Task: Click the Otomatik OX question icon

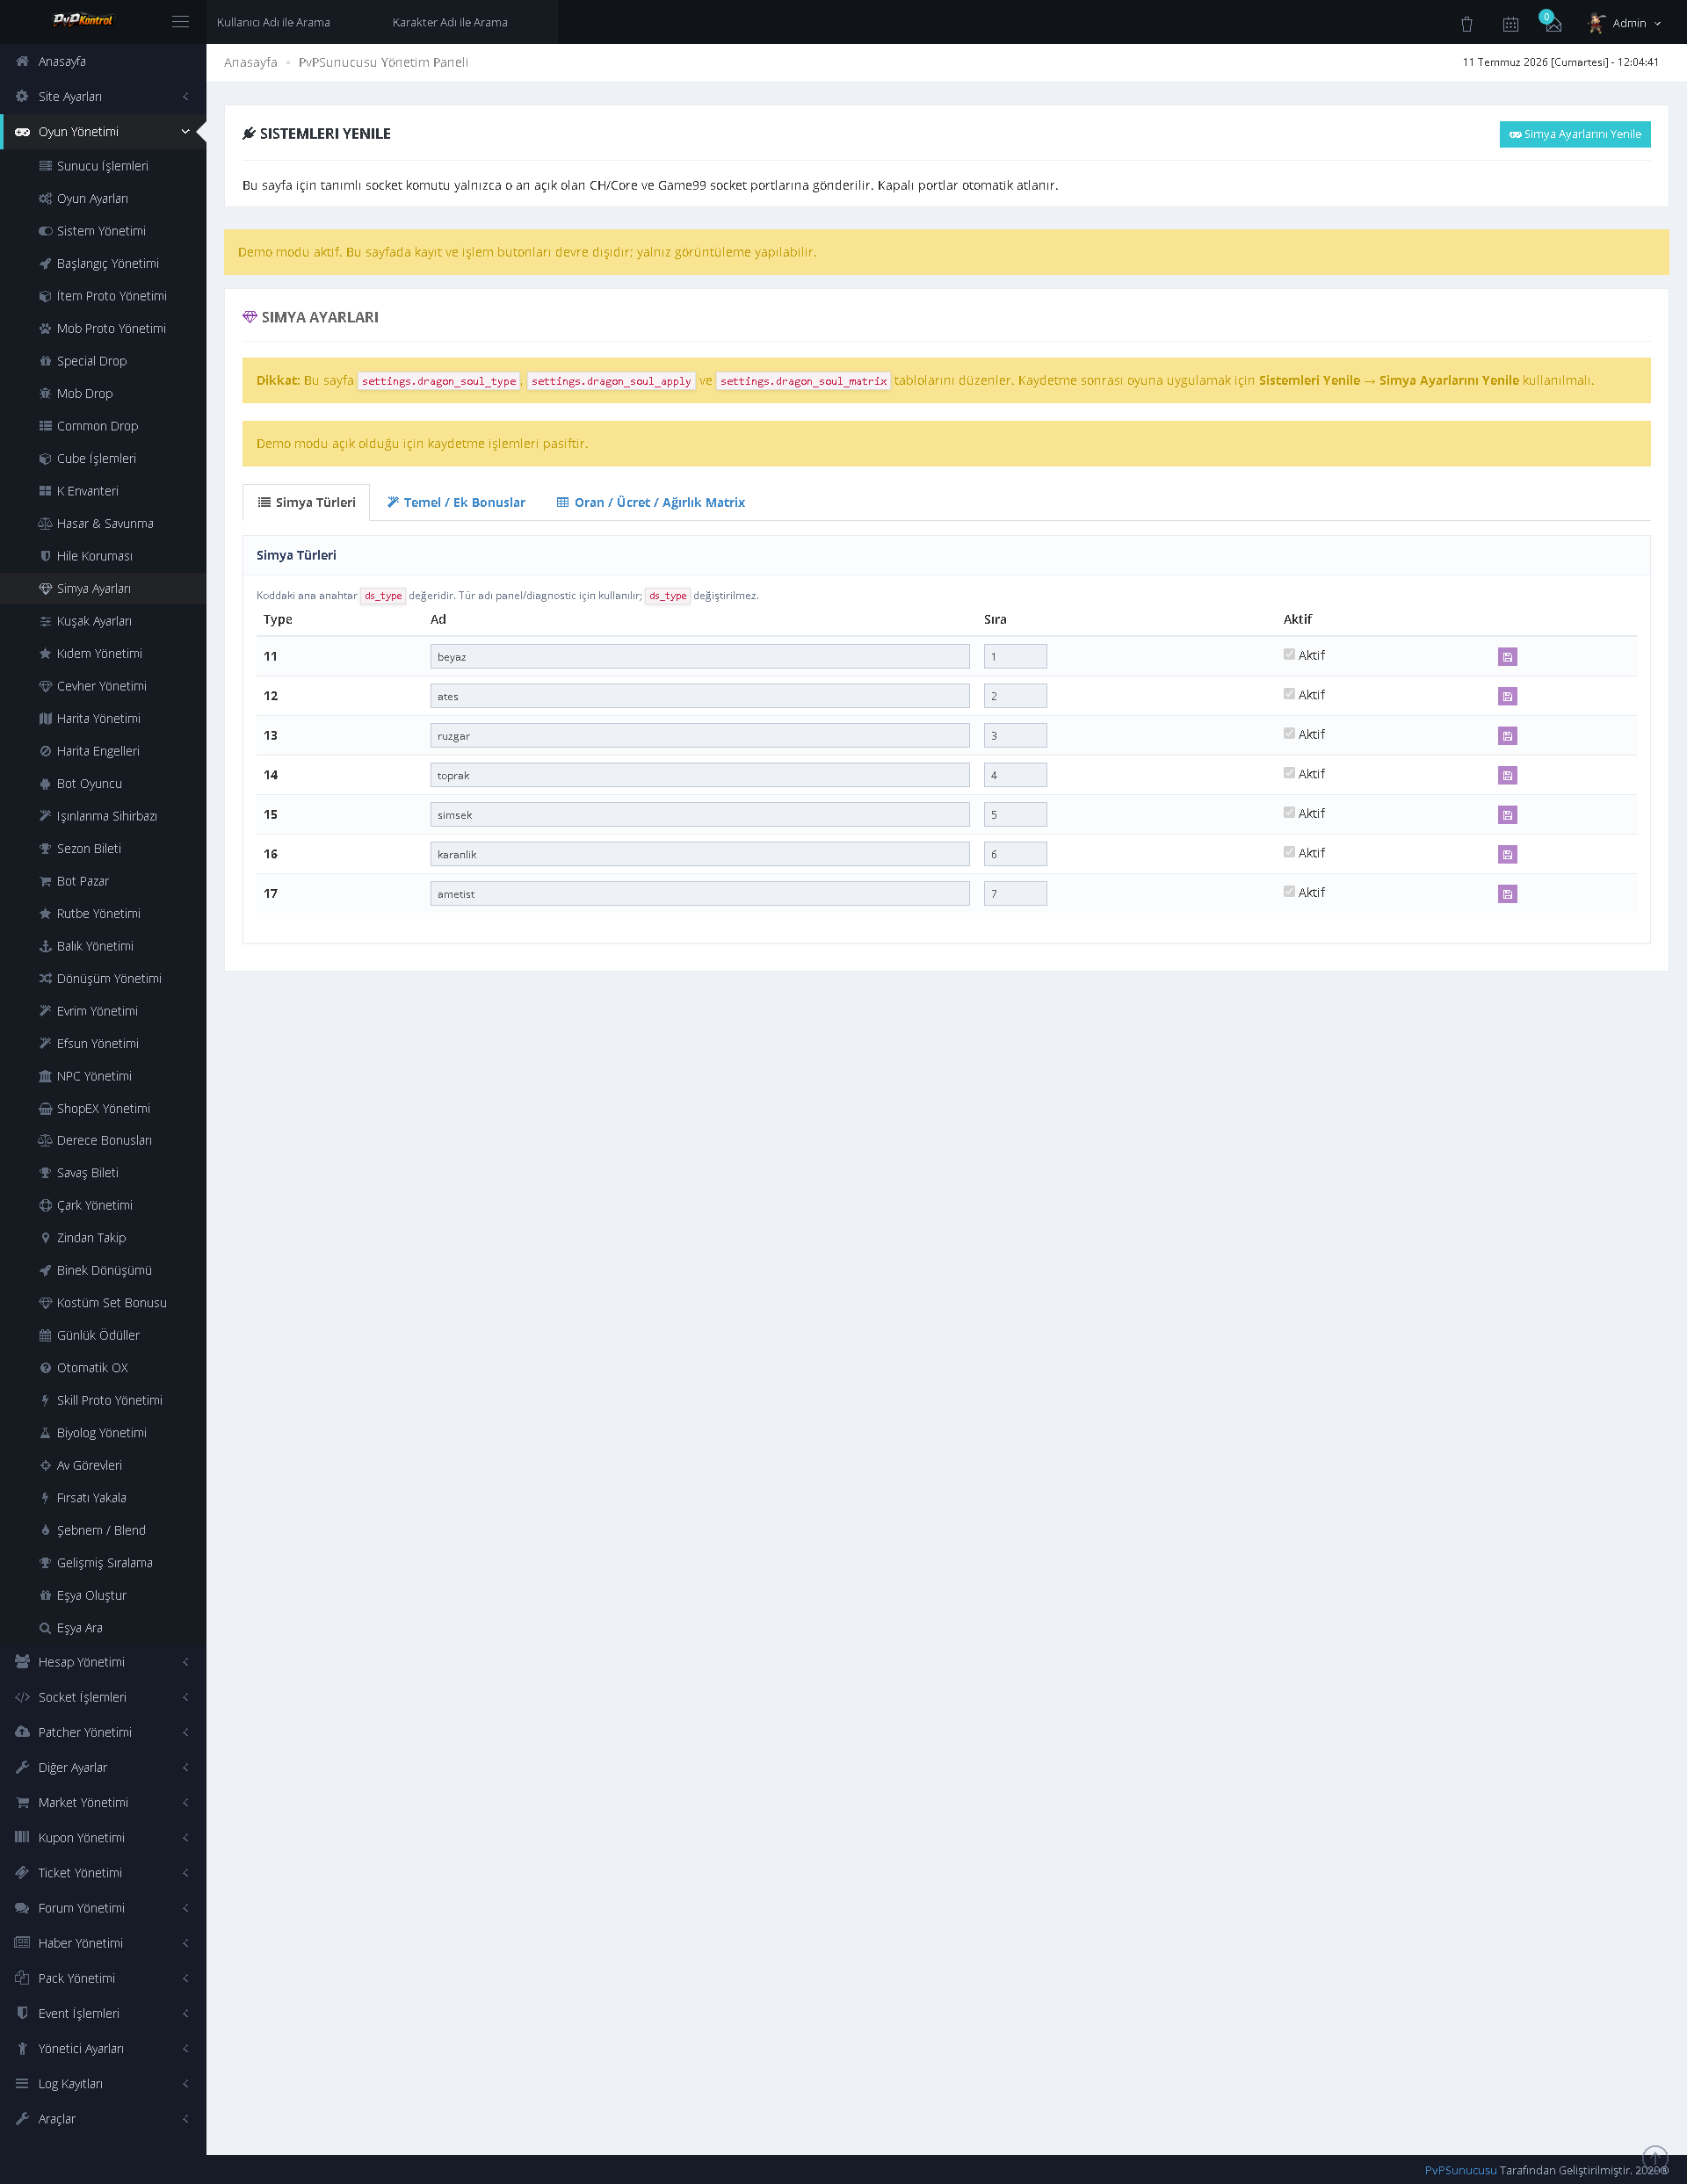Action: pyautogui.click(x=45, y=1368)
